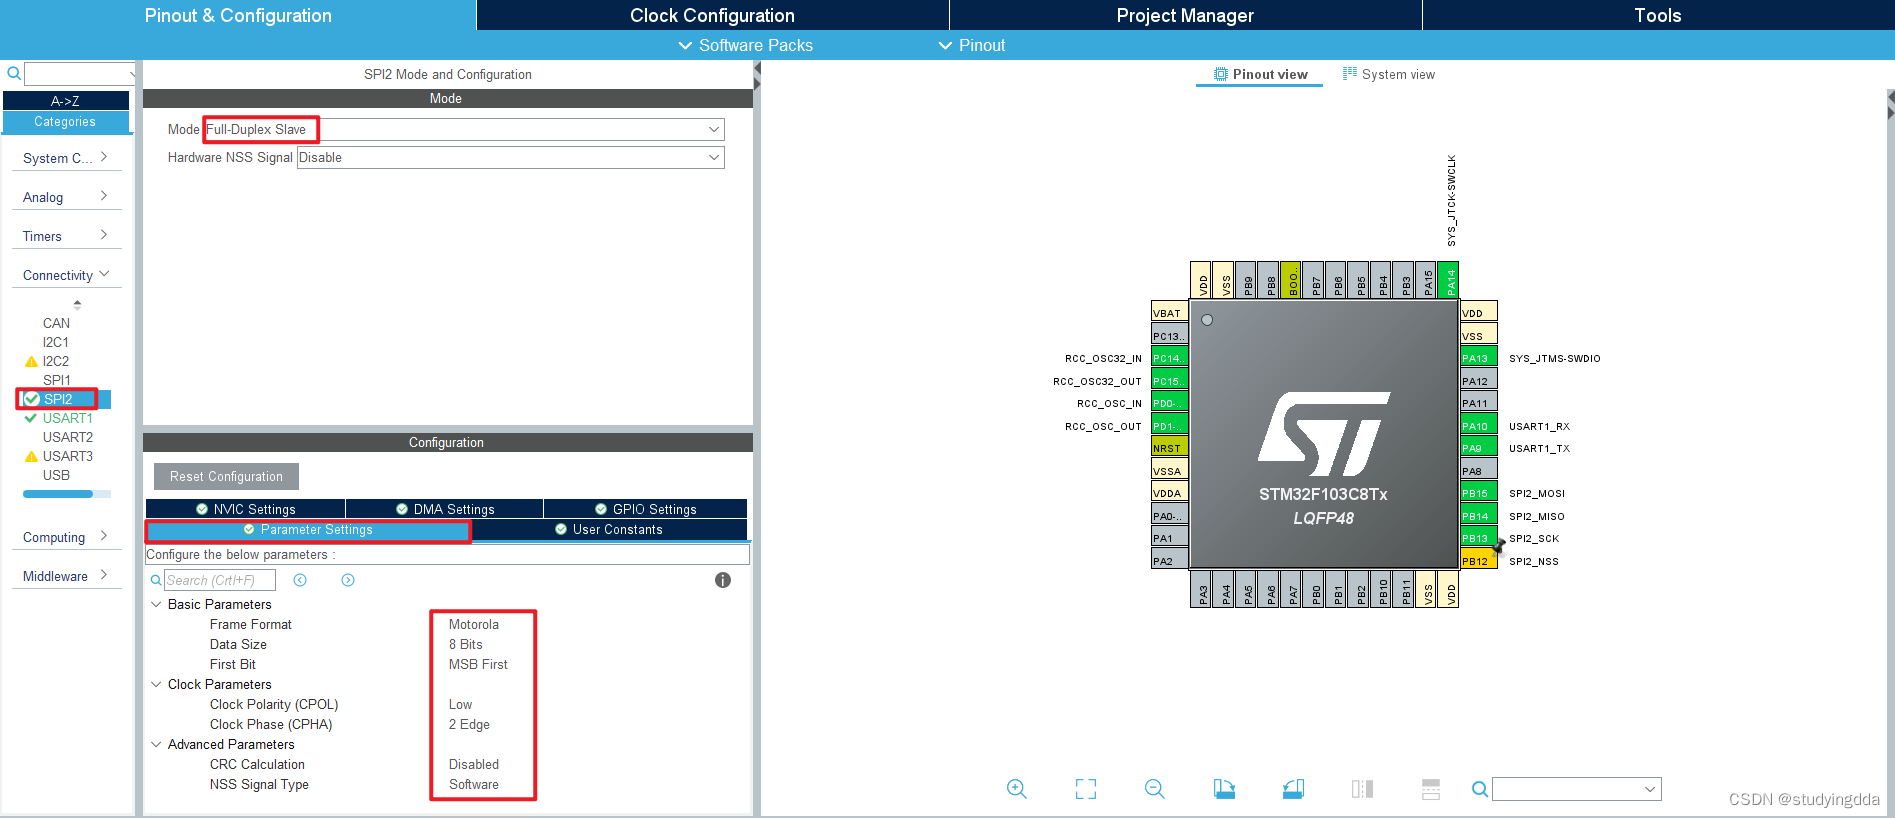Click the parameter search magnifier icon
Image resolution: width=1895 pixels, height=818 pixels.
click(x=156, y=580)
